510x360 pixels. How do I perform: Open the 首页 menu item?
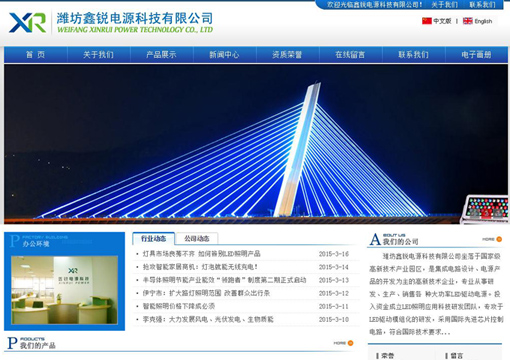[36, 55]
